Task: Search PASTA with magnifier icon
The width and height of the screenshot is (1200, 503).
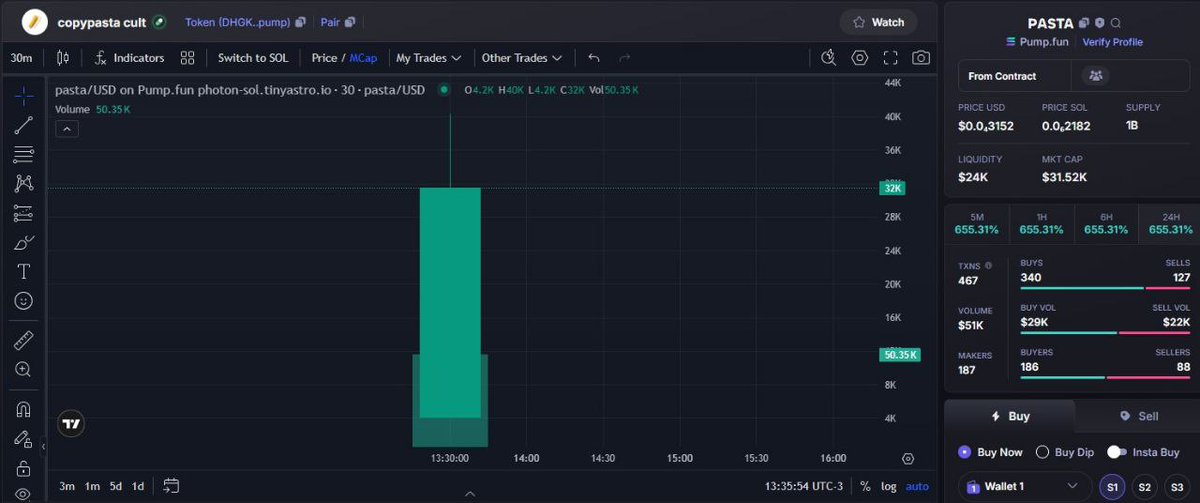Action: point(1116,23)
